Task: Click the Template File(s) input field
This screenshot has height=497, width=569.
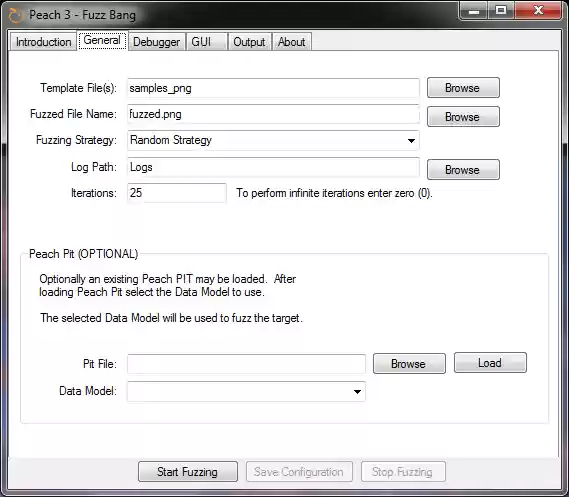Action: tap(273, 88)
